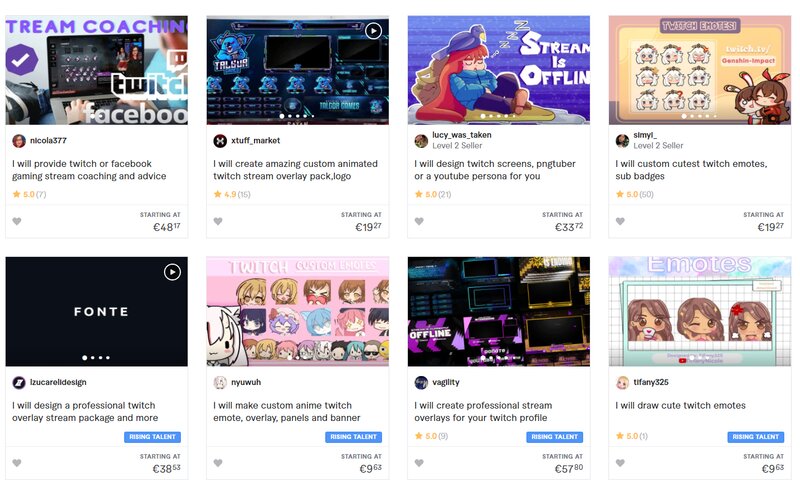800x480 pixels.
Task: Like the simyl_ twitch emotes gig
Action: pos(620,221)
